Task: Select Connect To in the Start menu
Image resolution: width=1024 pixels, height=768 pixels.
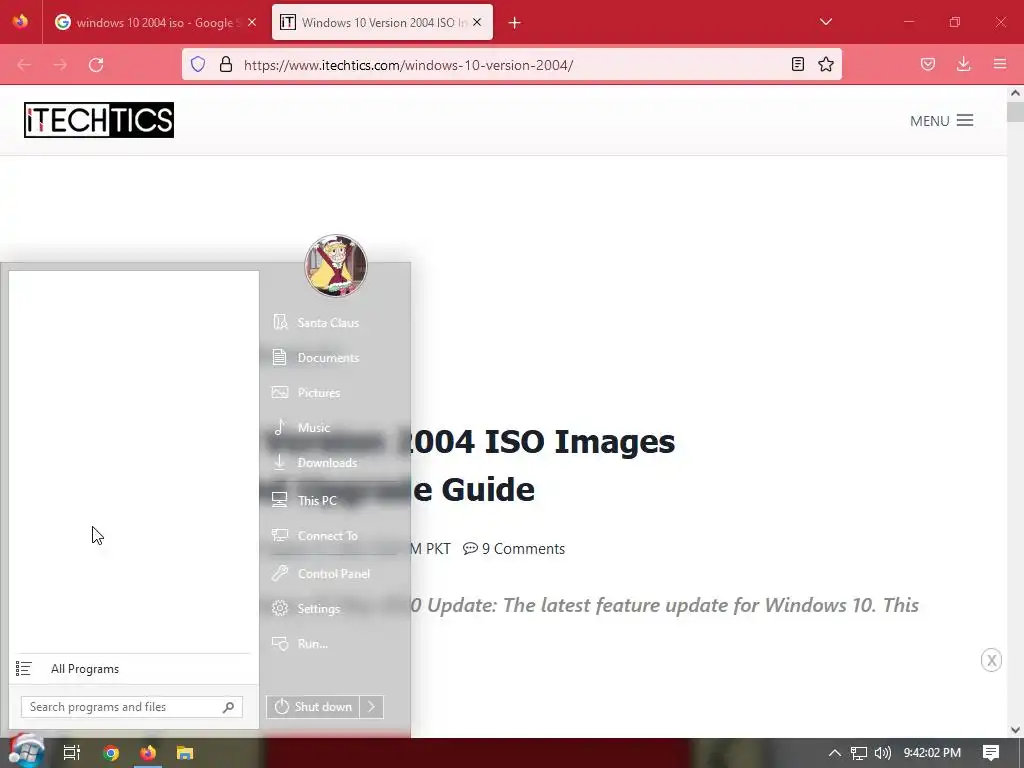Action: point(328,536)
